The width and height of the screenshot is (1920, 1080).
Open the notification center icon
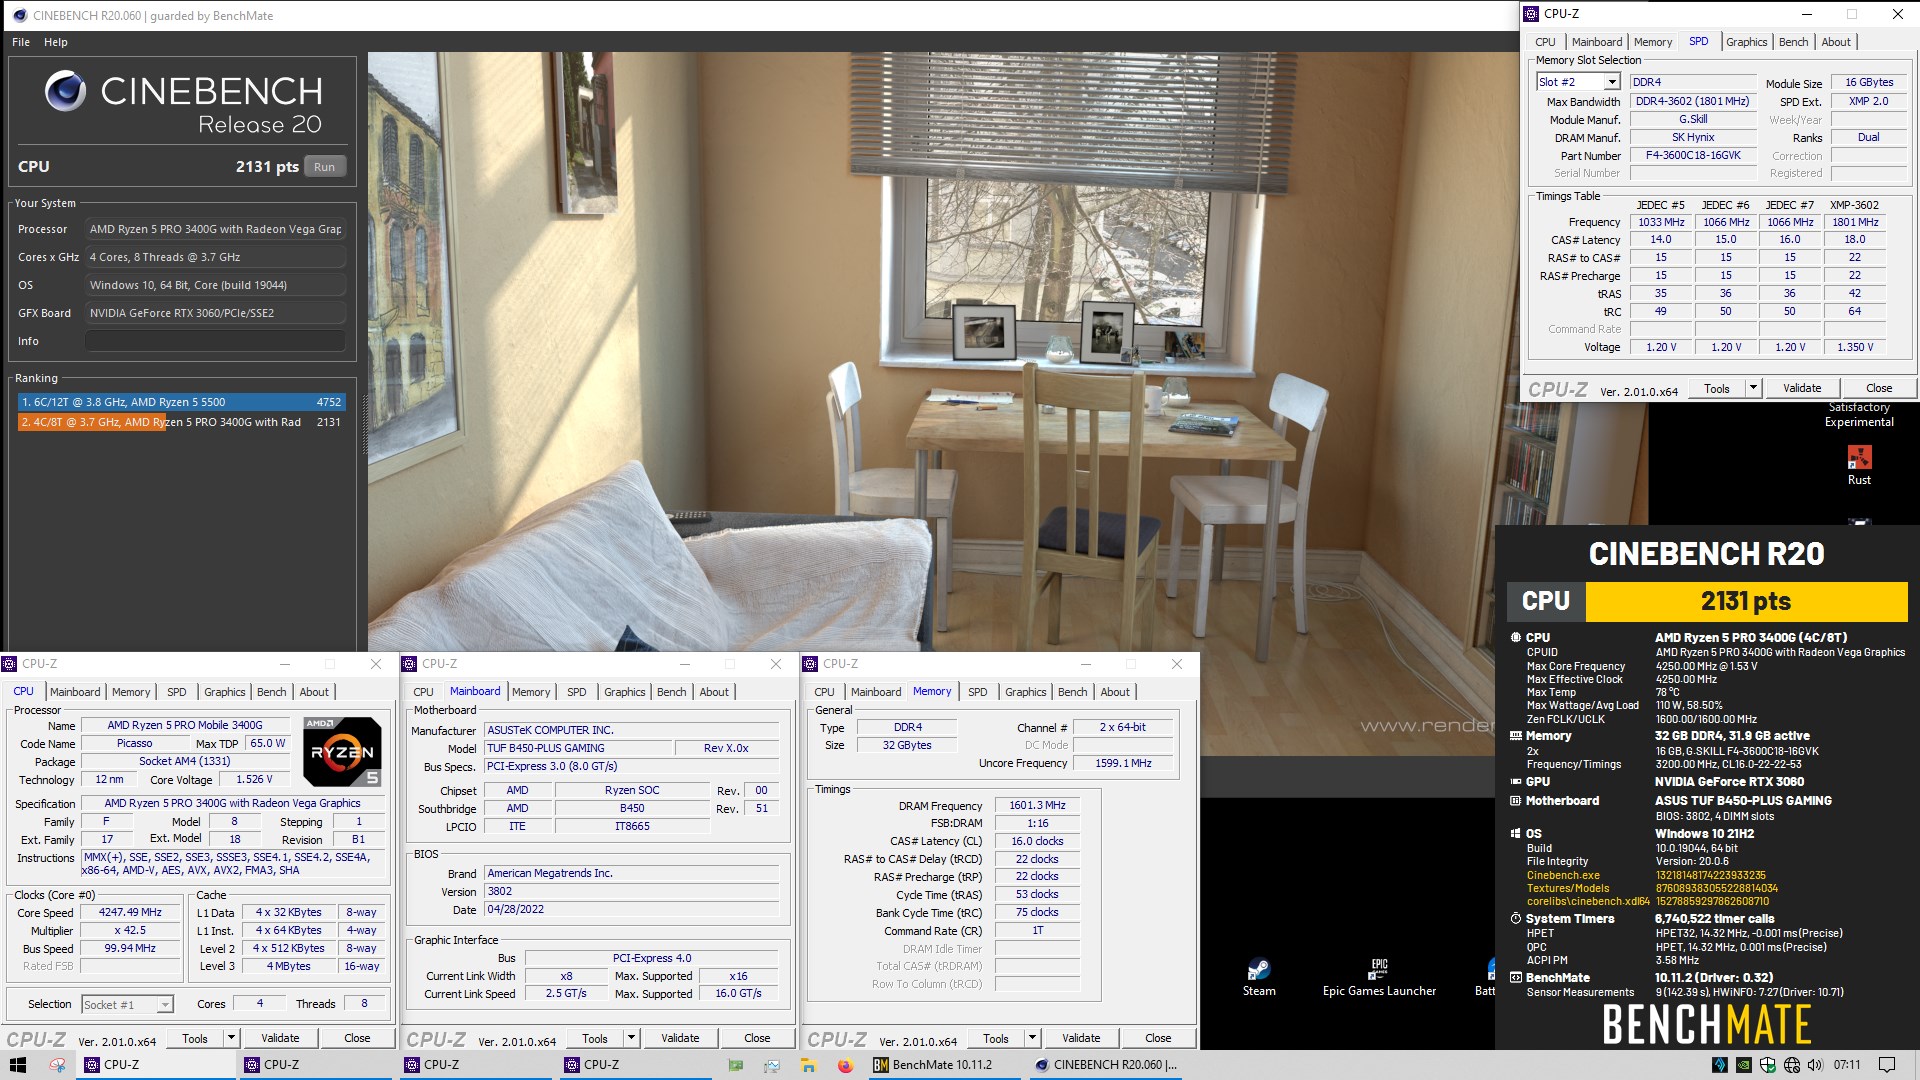tap(1887, 1065)
